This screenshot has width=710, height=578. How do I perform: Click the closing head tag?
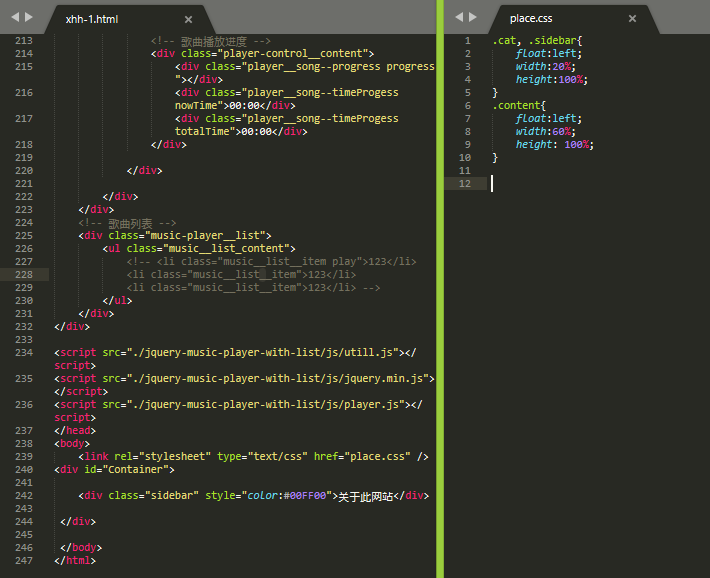point(75,431)
